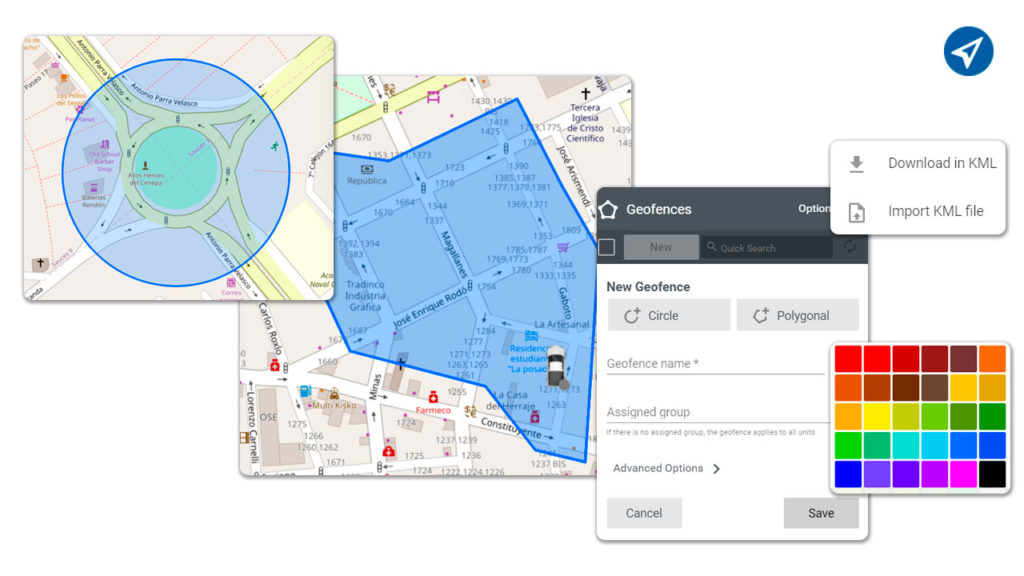This screenshot has height=576, width=1024.
Task: Click the 'José Enrique Rodó' street label
Action: click(x=430, y=308)
